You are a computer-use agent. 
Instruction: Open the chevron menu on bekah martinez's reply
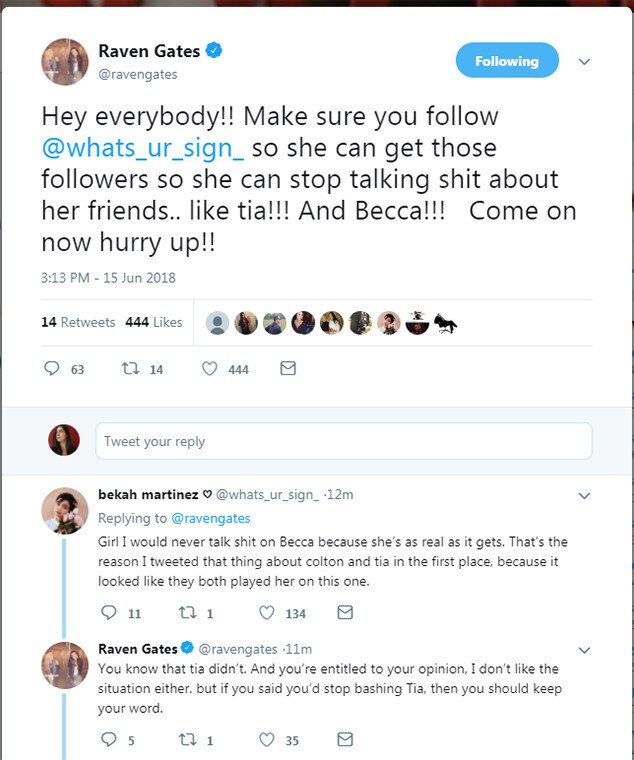pos(586,495)
